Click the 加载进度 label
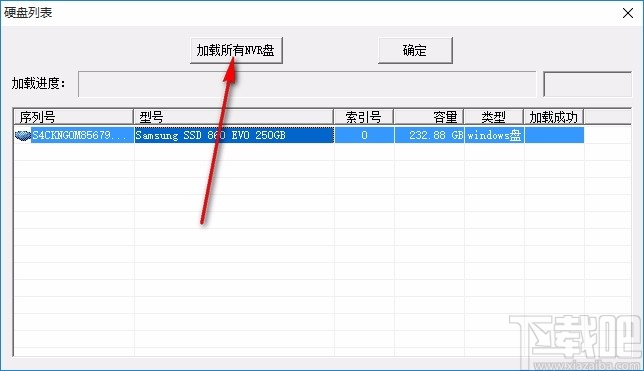The height and width of the screenshot is (371, 644). coord(39,83)
